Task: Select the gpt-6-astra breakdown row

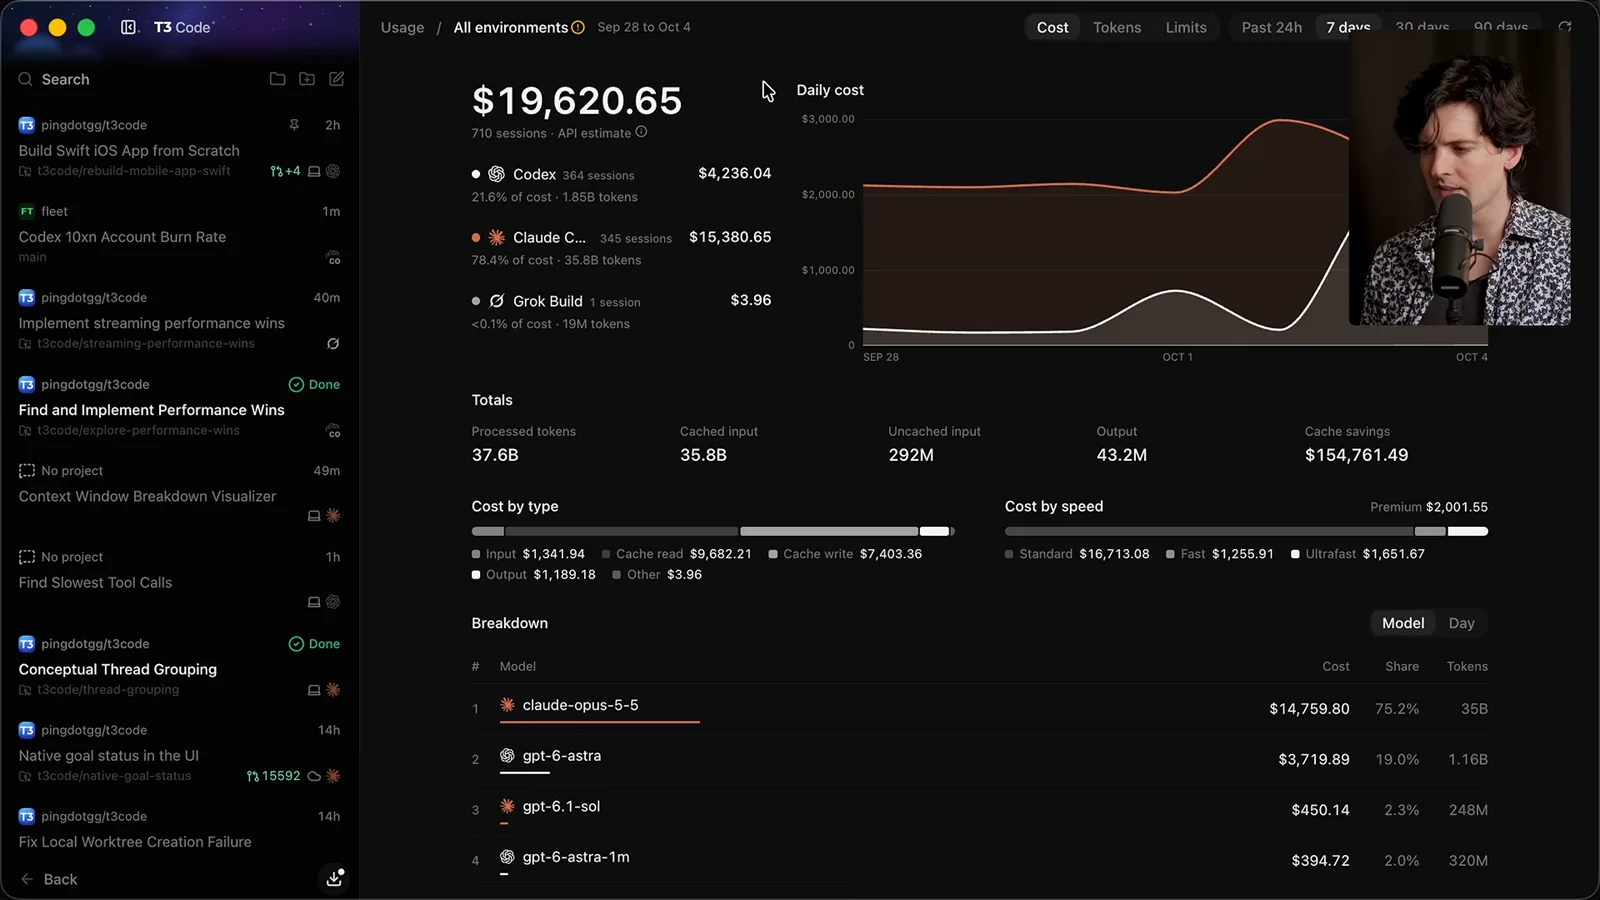Action: [980, 759]
